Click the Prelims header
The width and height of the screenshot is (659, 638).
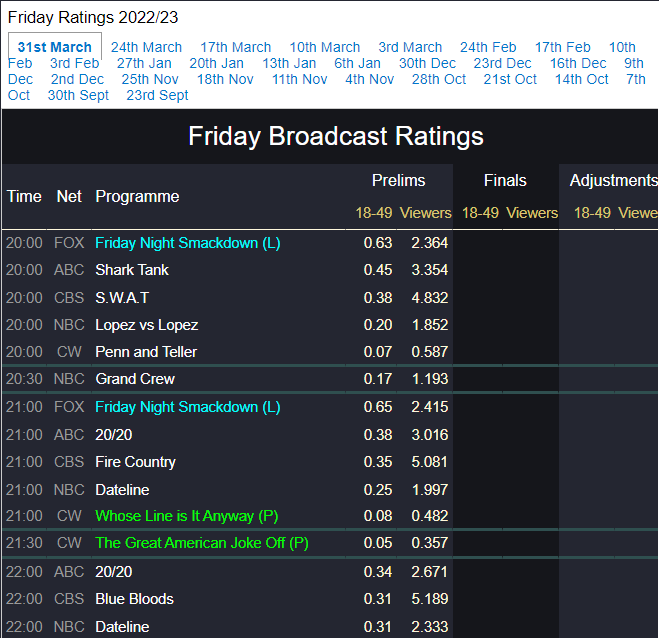coord(398,180)
